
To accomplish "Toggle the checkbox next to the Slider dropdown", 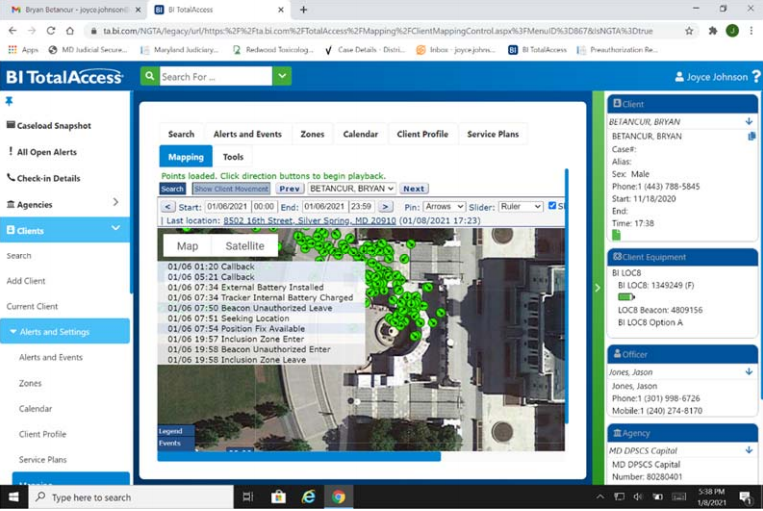I will [553, 206].
